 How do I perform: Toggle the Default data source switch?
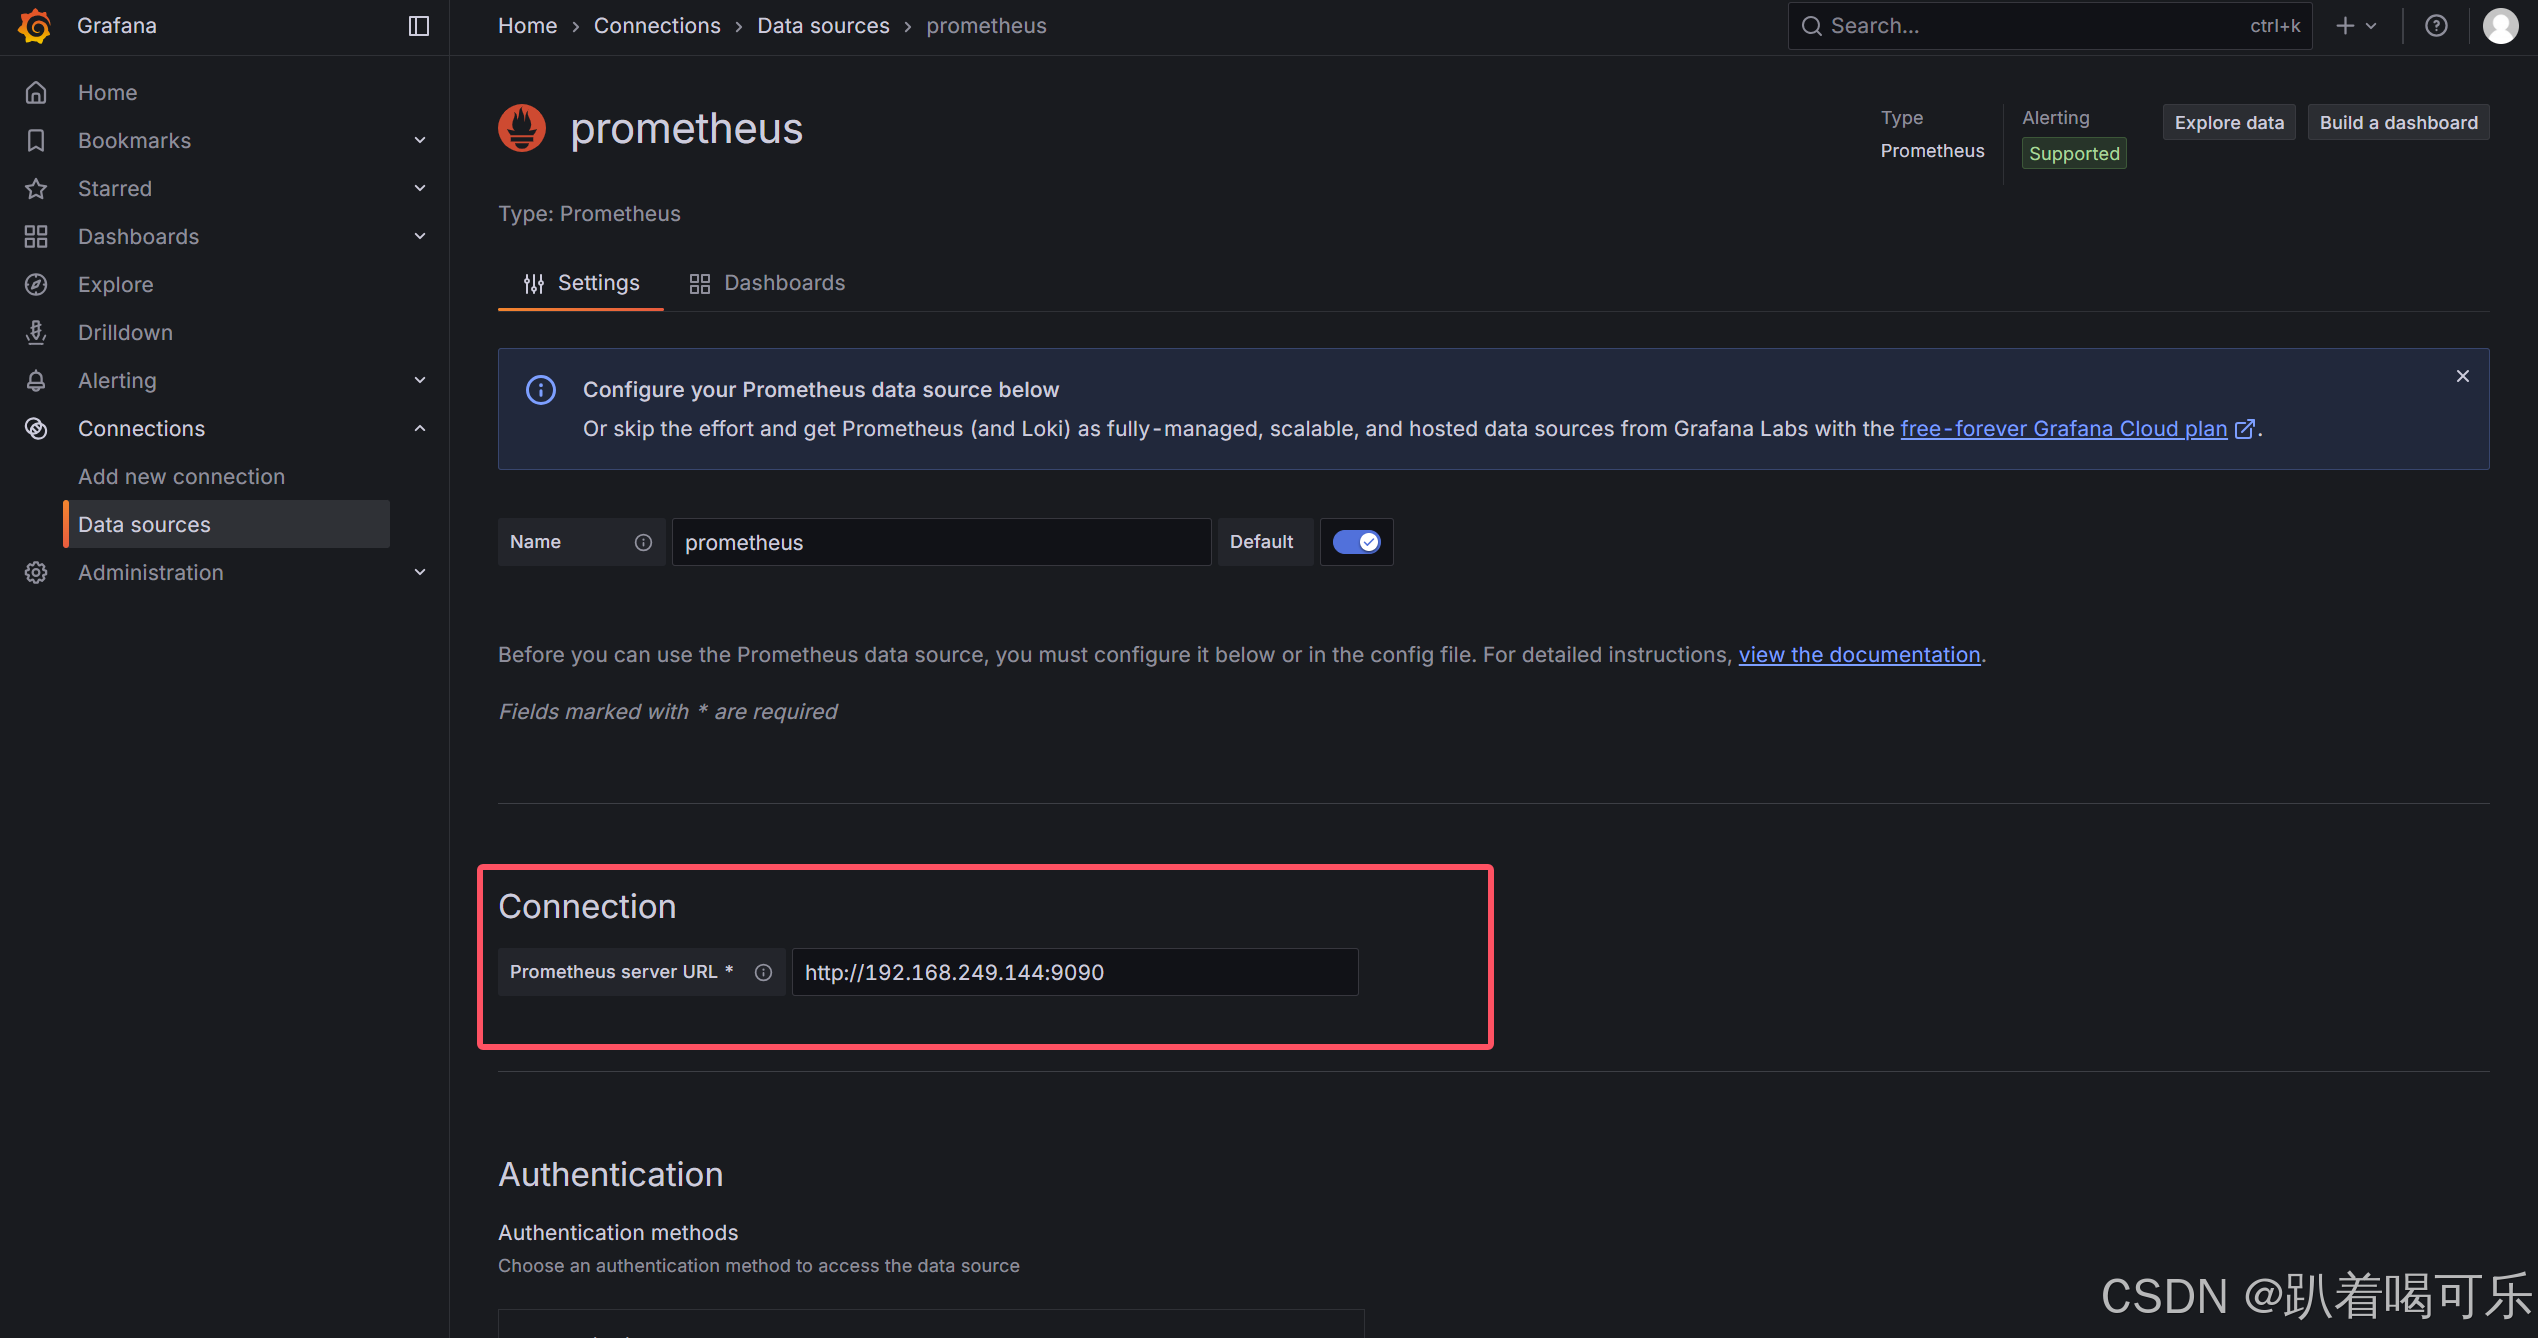tap(1356, 542)
